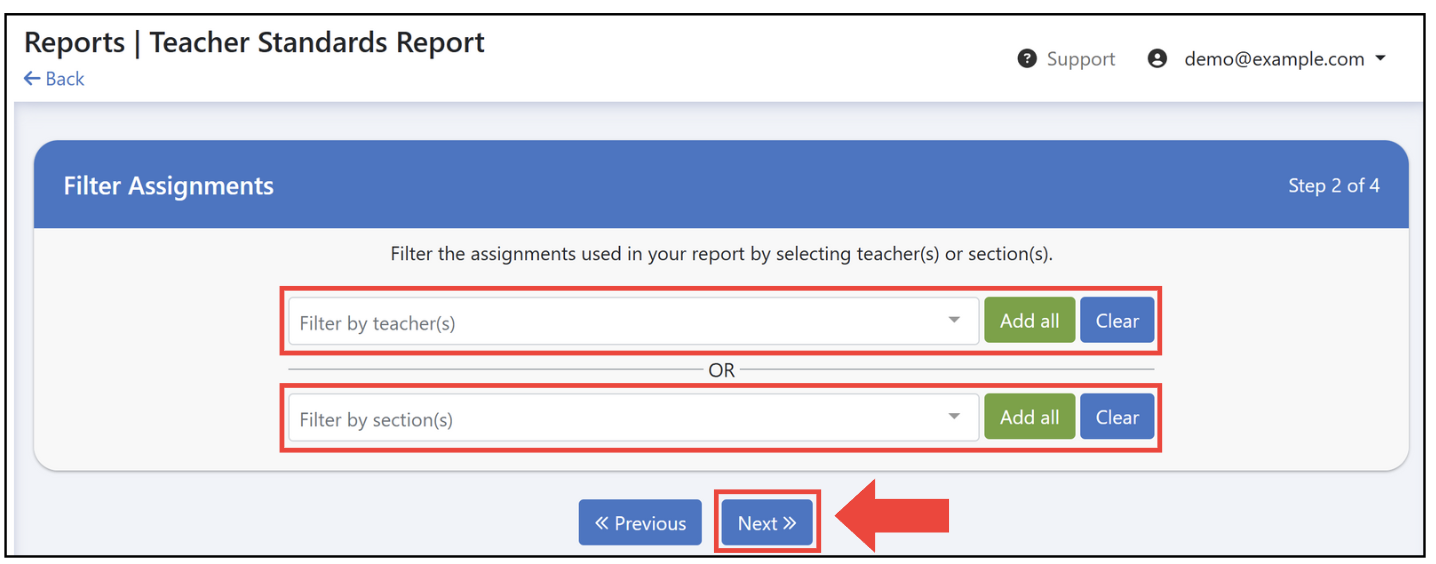
Task: Click the demo@example.com account label
Action: 1274,59
